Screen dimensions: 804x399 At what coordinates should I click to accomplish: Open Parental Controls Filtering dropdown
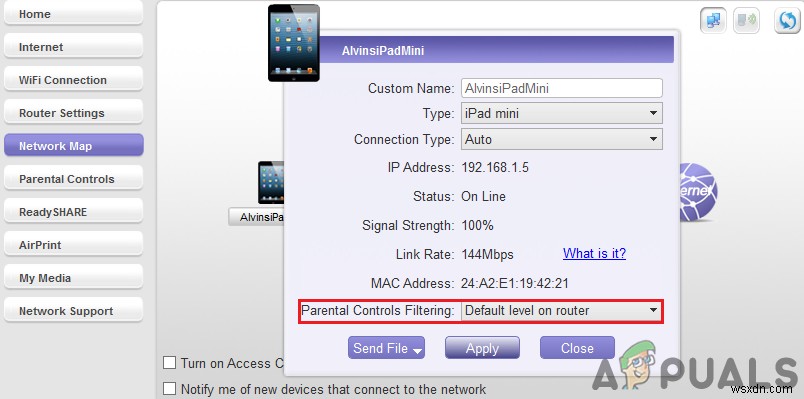point(562,310)
